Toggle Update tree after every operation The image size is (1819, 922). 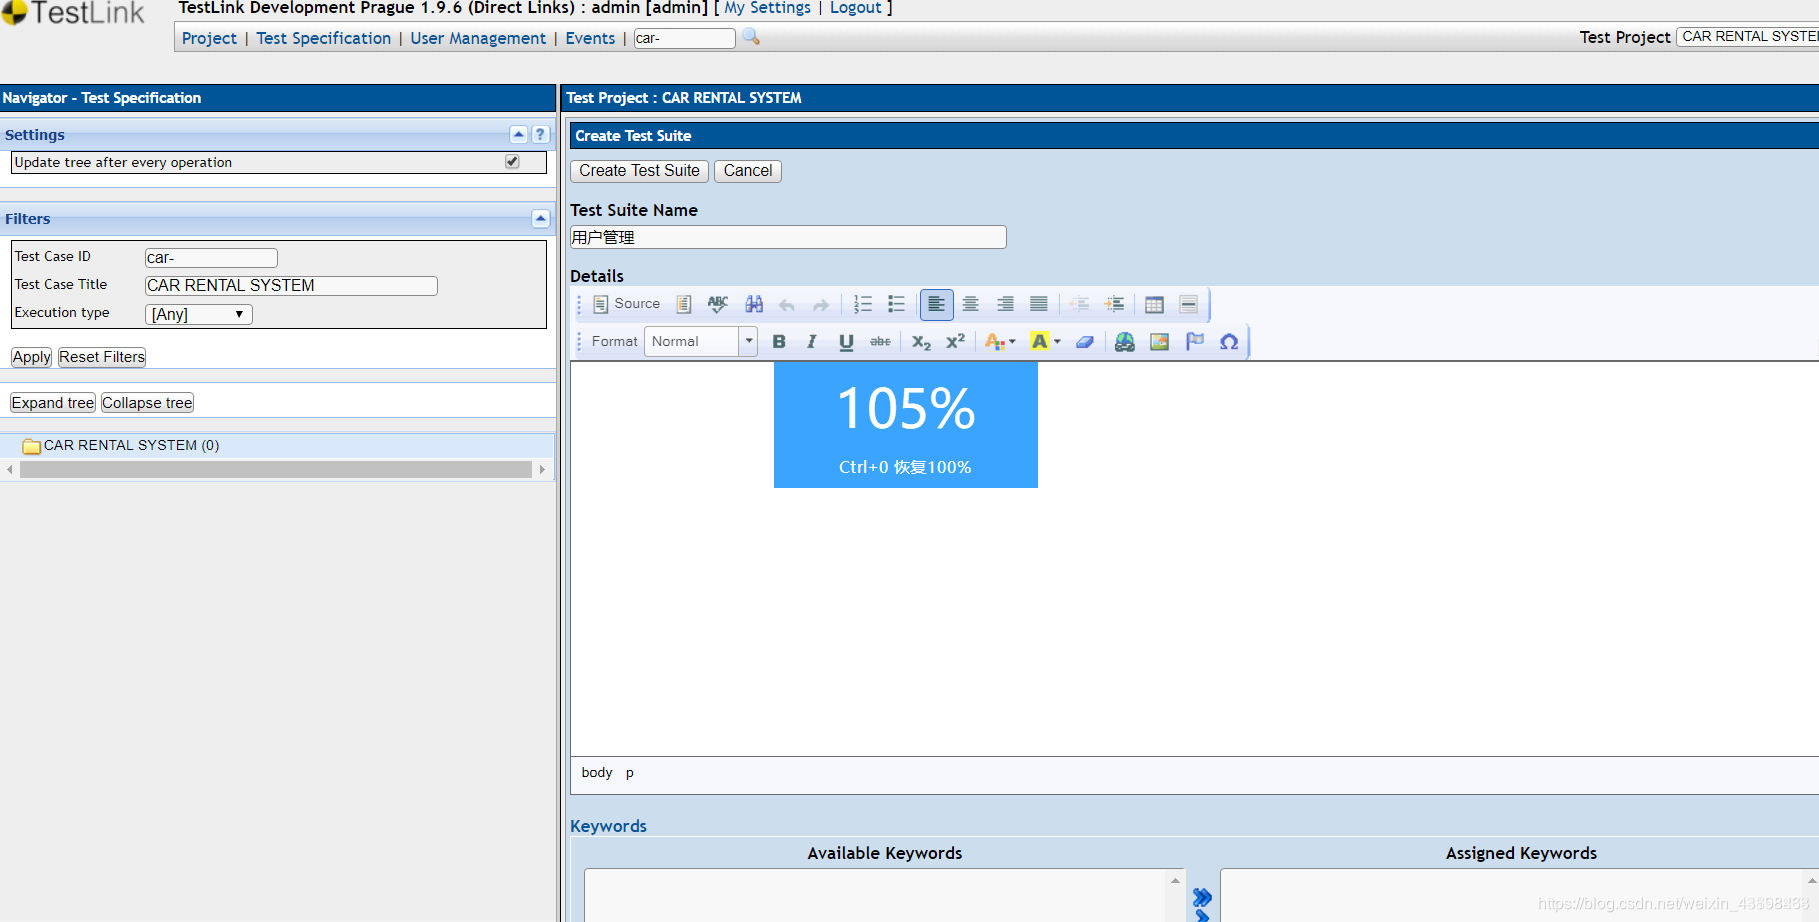(x=512, y=161)
